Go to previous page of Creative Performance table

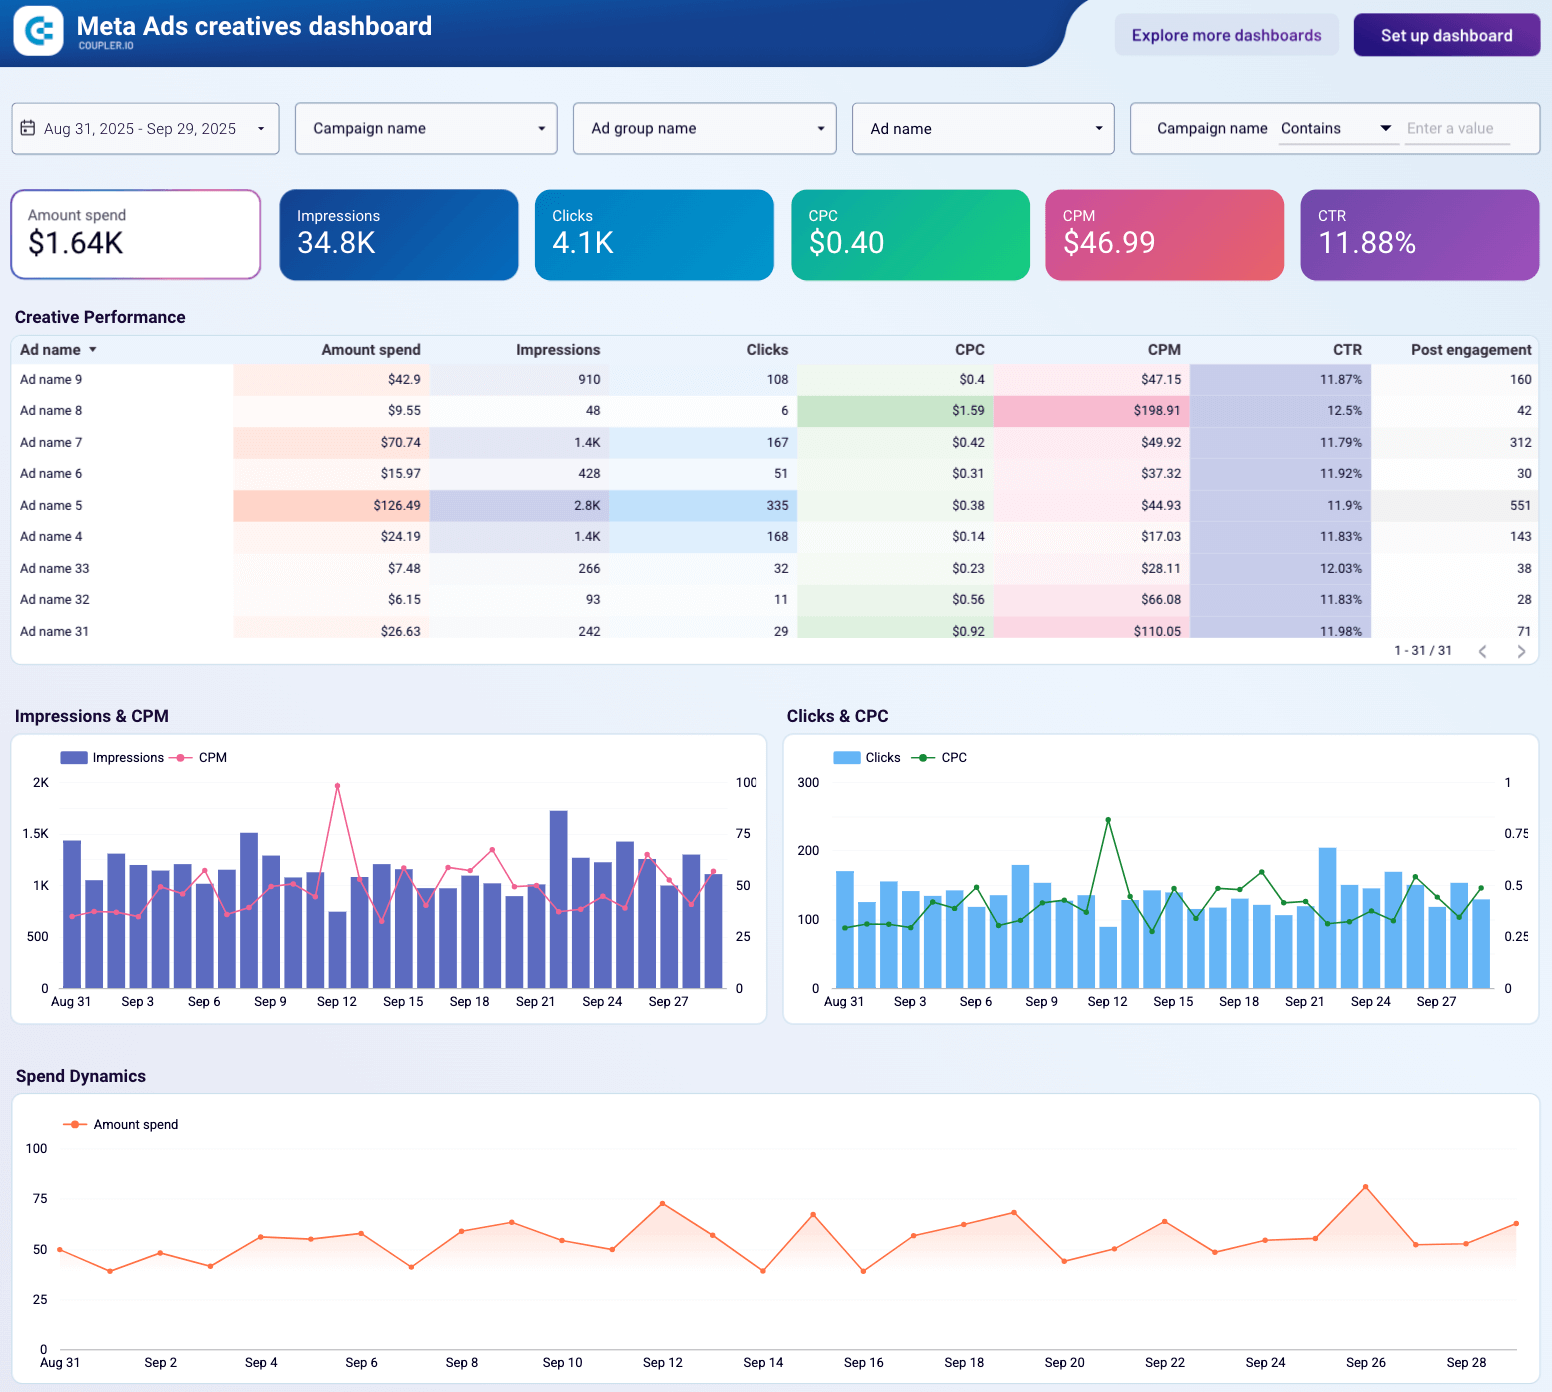[x=1482, y=651]
